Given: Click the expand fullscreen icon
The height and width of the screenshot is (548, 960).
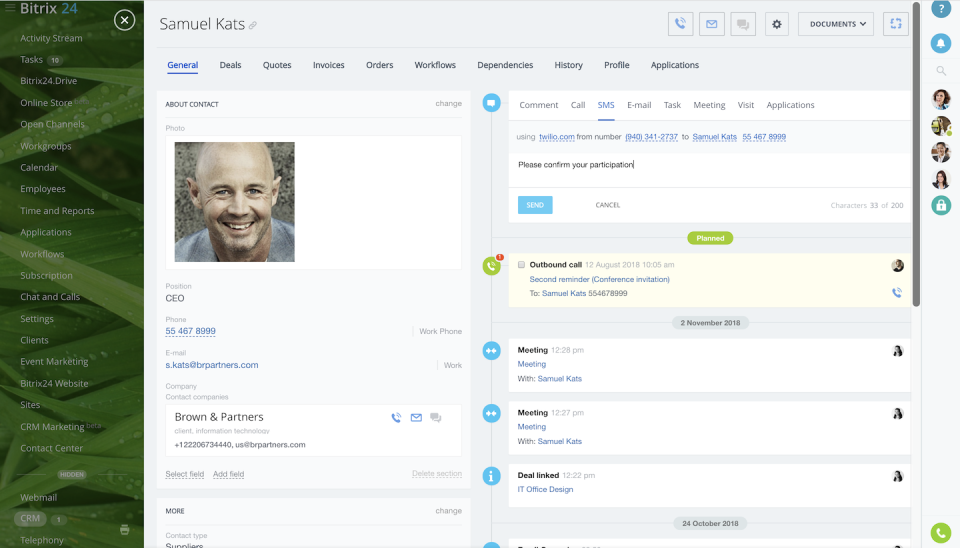Looking at the screenshot, I should click(896, 24).
